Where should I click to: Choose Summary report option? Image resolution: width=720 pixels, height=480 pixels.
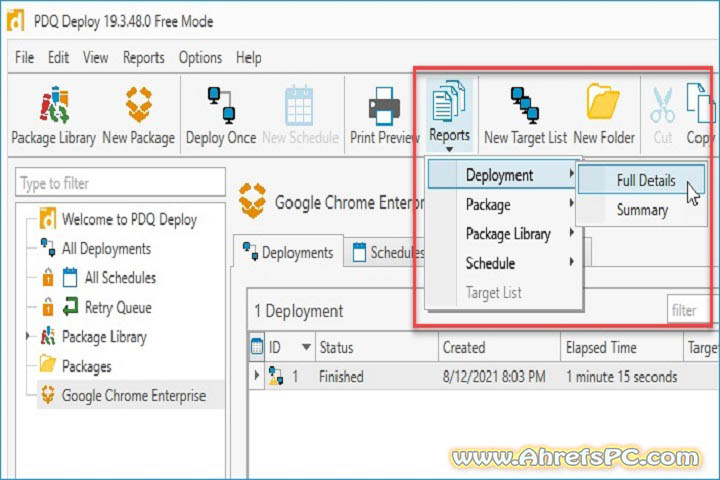click(641, 210)
